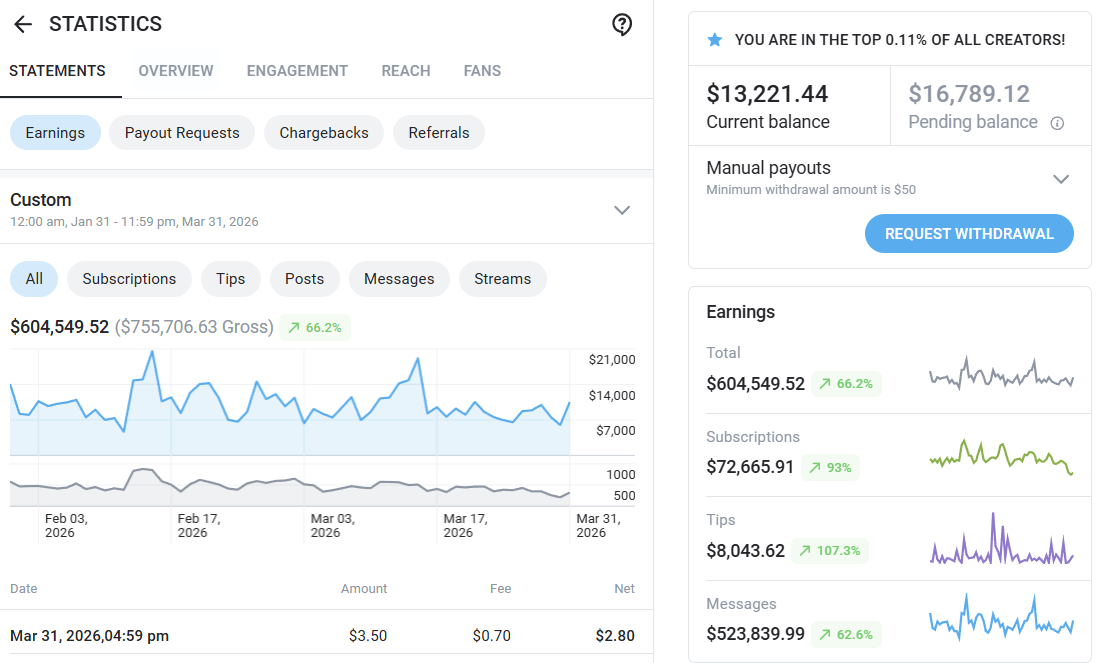
Task: Click the $2.80 net cell
Action: pos(615,636)
